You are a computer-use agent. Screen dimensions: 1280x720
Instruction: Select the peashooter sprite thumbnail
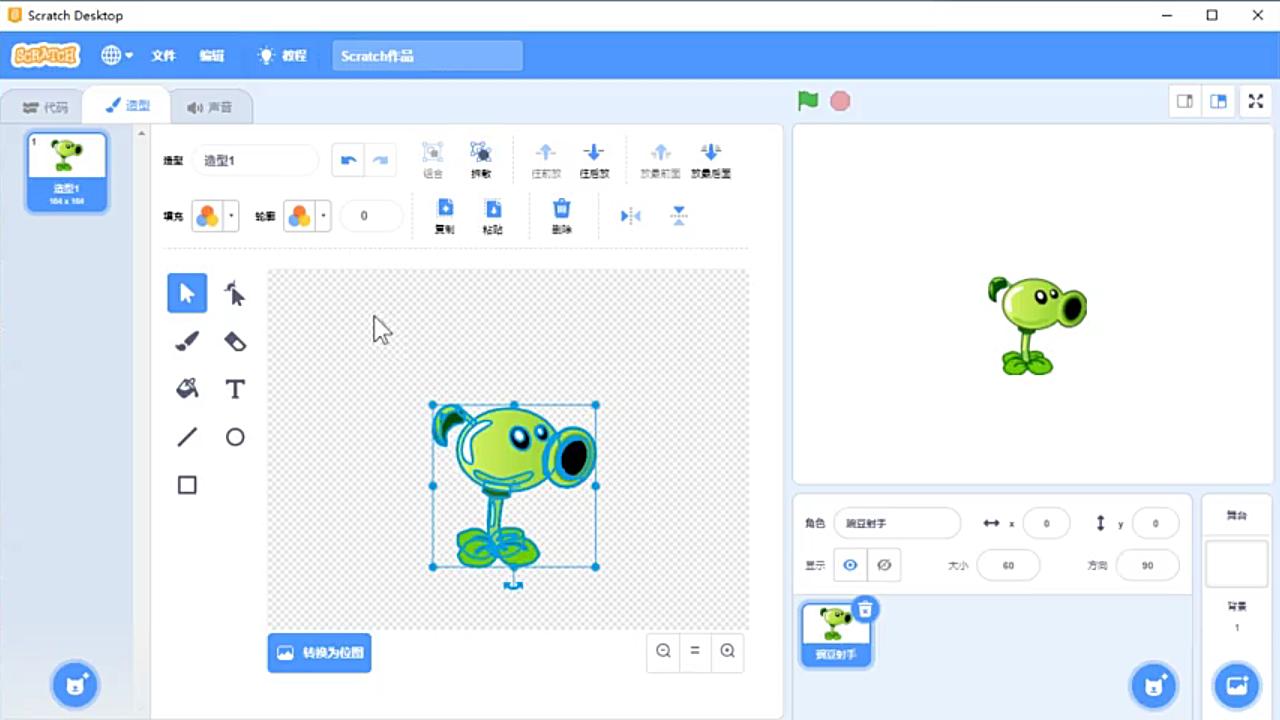click(x=836, y=633)
